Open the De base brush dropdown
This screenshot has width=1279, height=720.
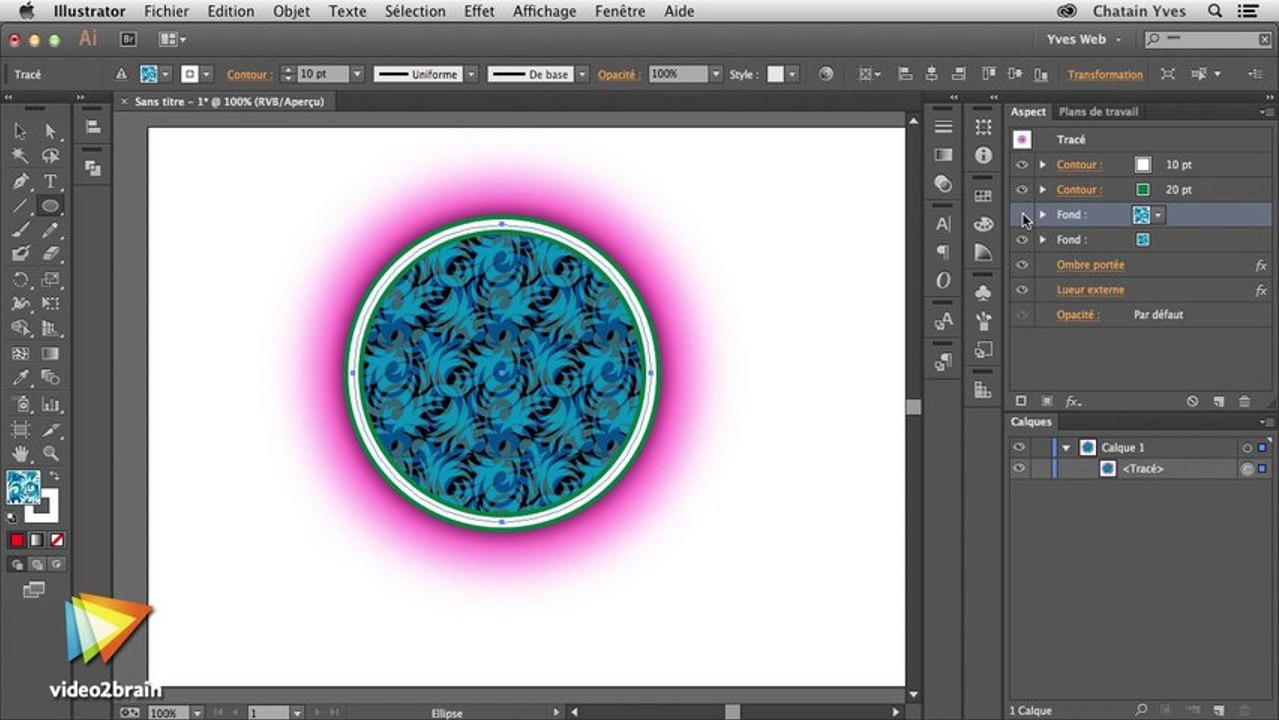point(582,74)
